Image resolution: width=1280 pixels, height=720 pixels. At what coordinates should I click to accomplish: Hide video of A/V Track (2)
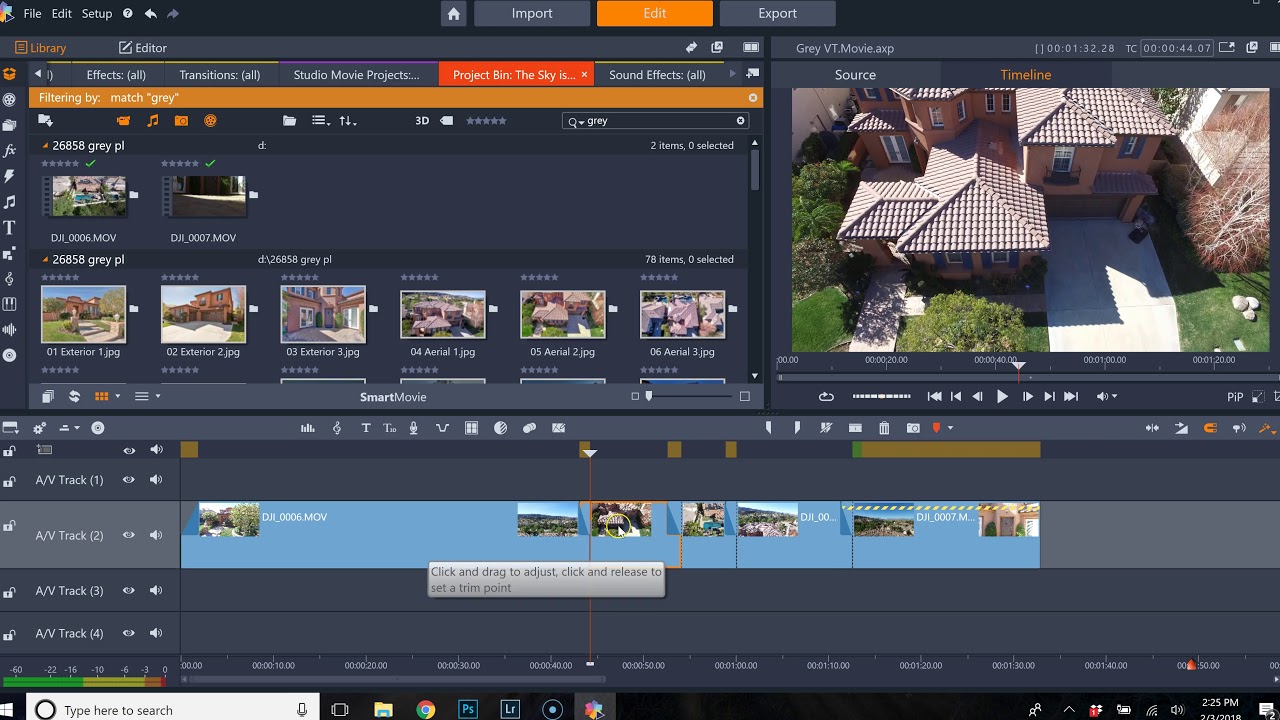tap(129, 536)
